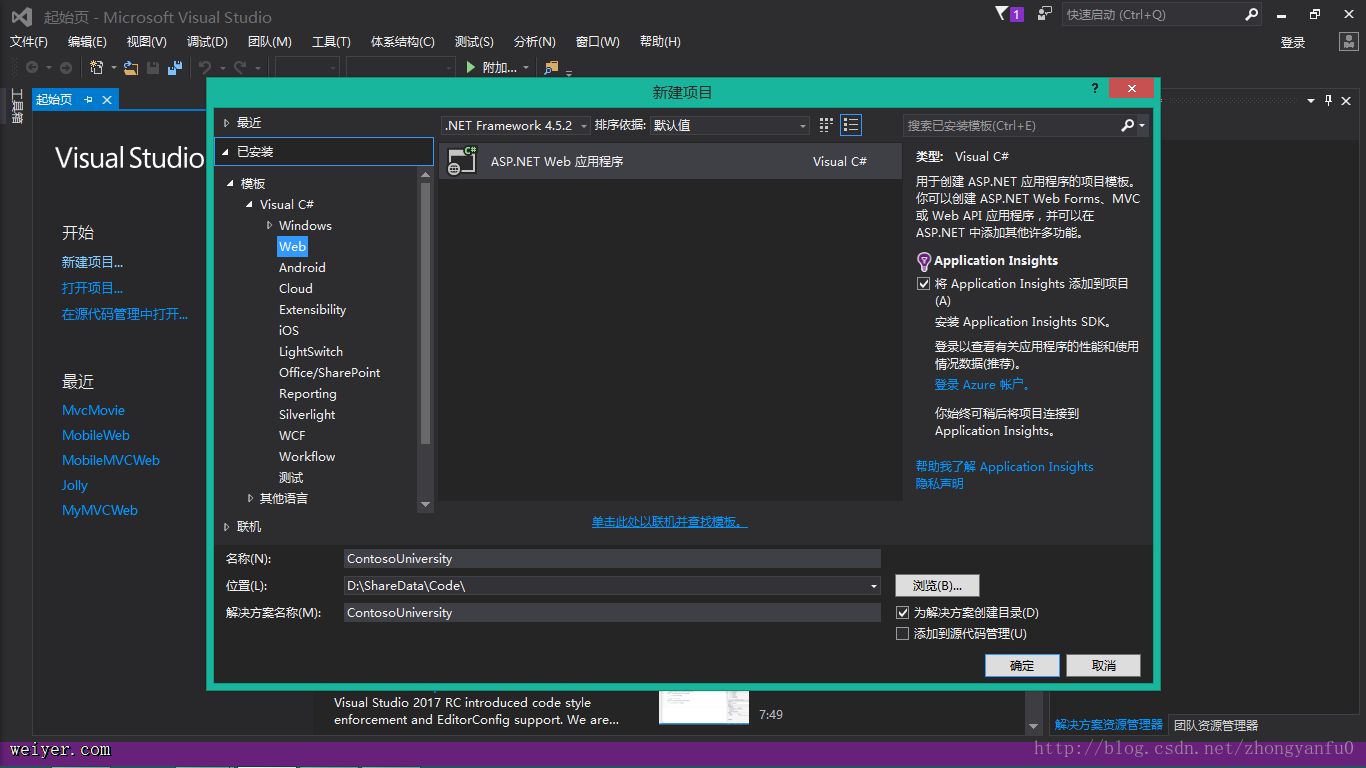The image size is (1366, 768).
Task: Click the navigate backward arrow
Action: pos(32,68)
